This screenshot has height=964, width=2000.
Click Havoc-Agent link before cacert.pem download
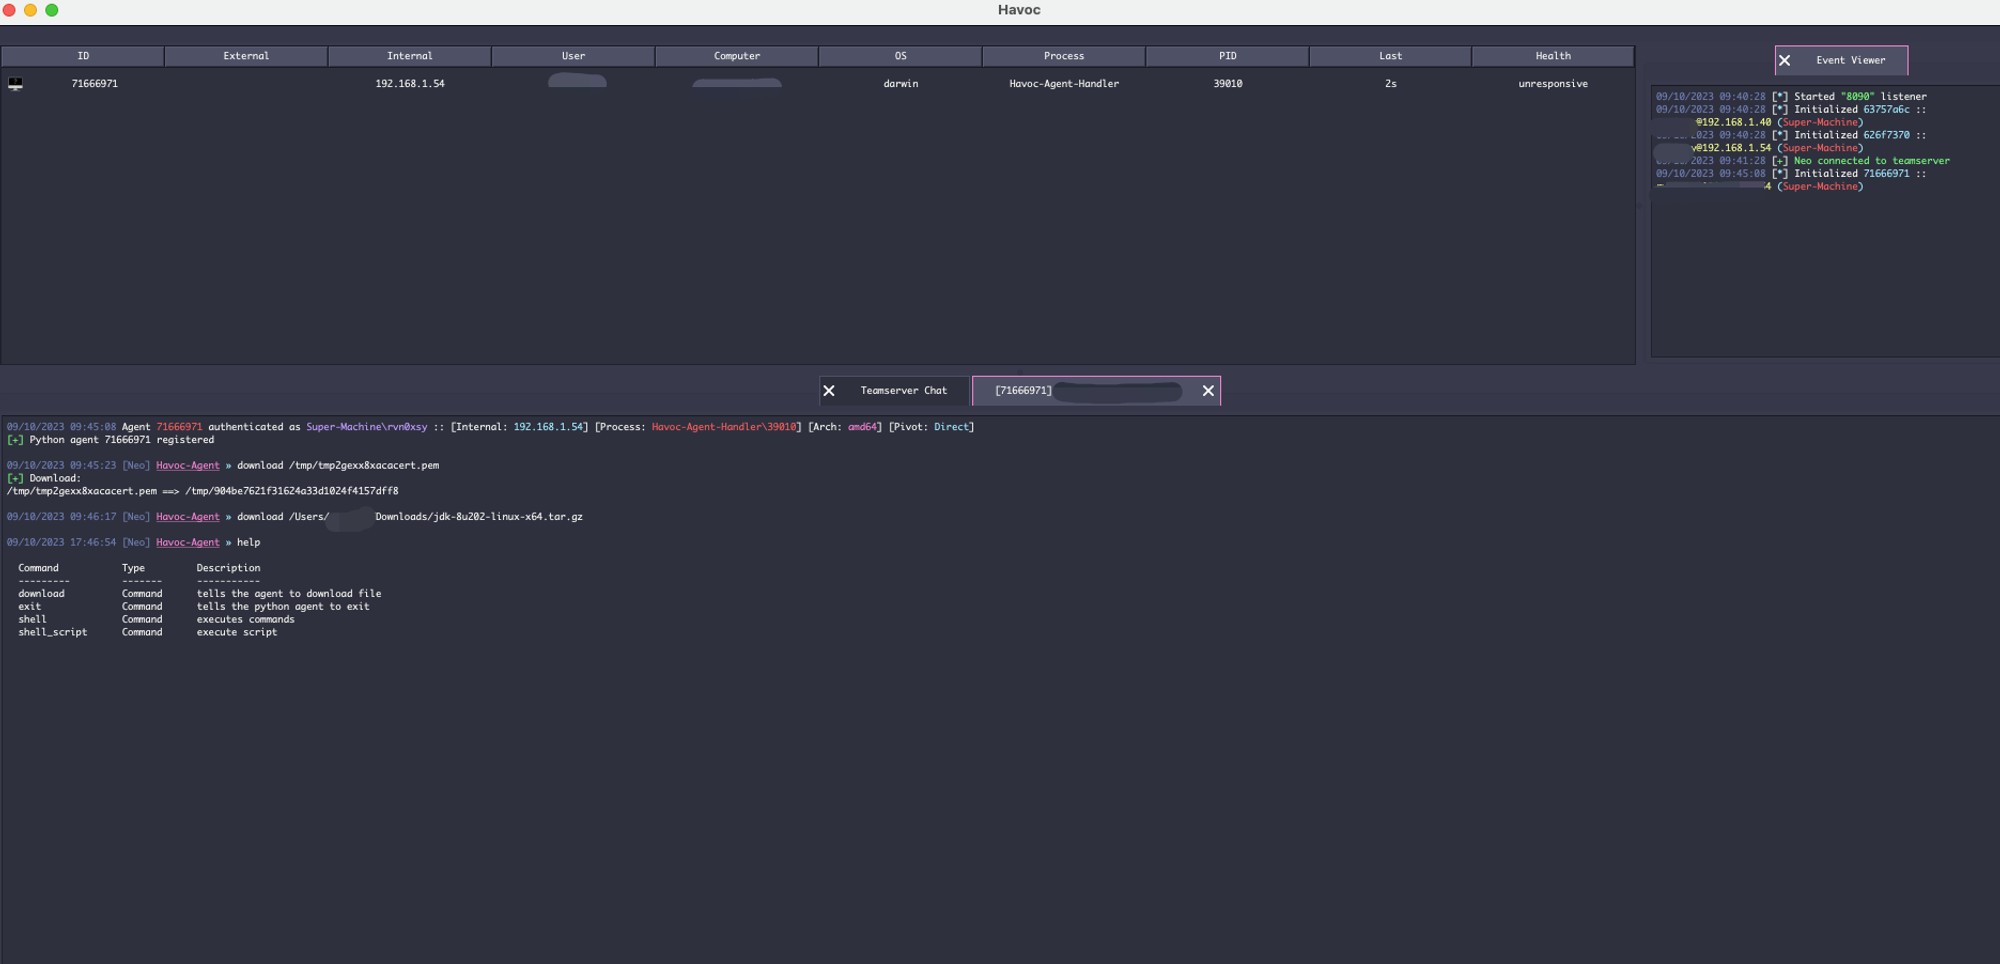[x=187, y=466]
